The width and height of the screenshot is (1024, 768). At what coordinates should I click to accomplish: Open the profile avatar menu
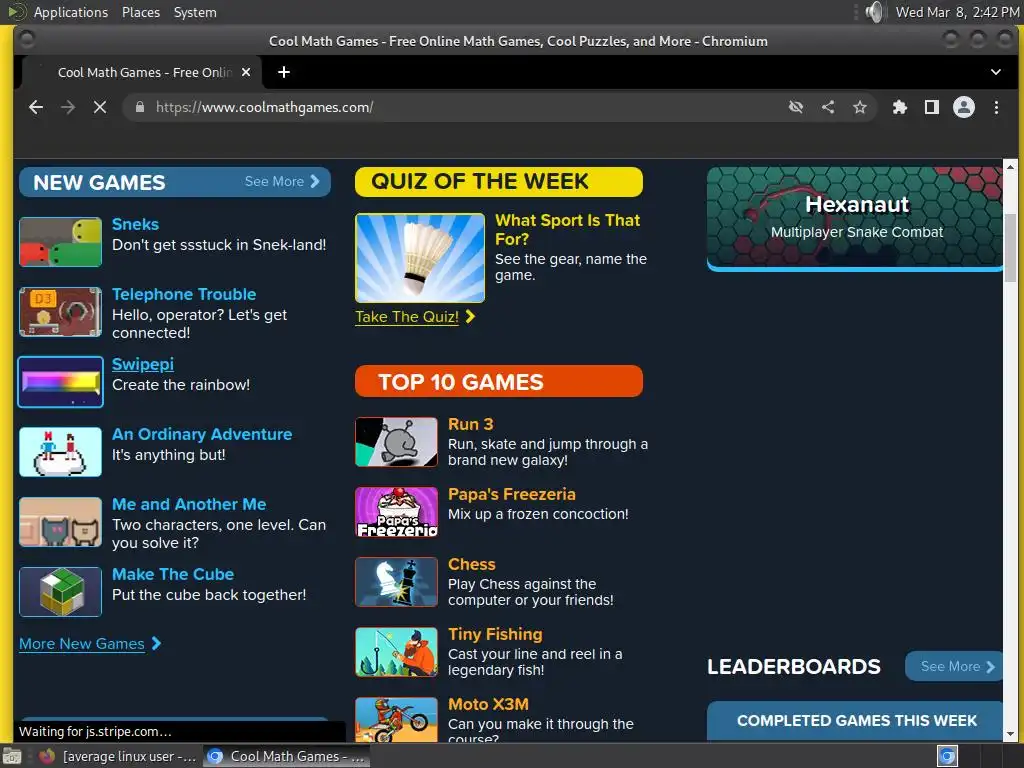click(963, 107)
